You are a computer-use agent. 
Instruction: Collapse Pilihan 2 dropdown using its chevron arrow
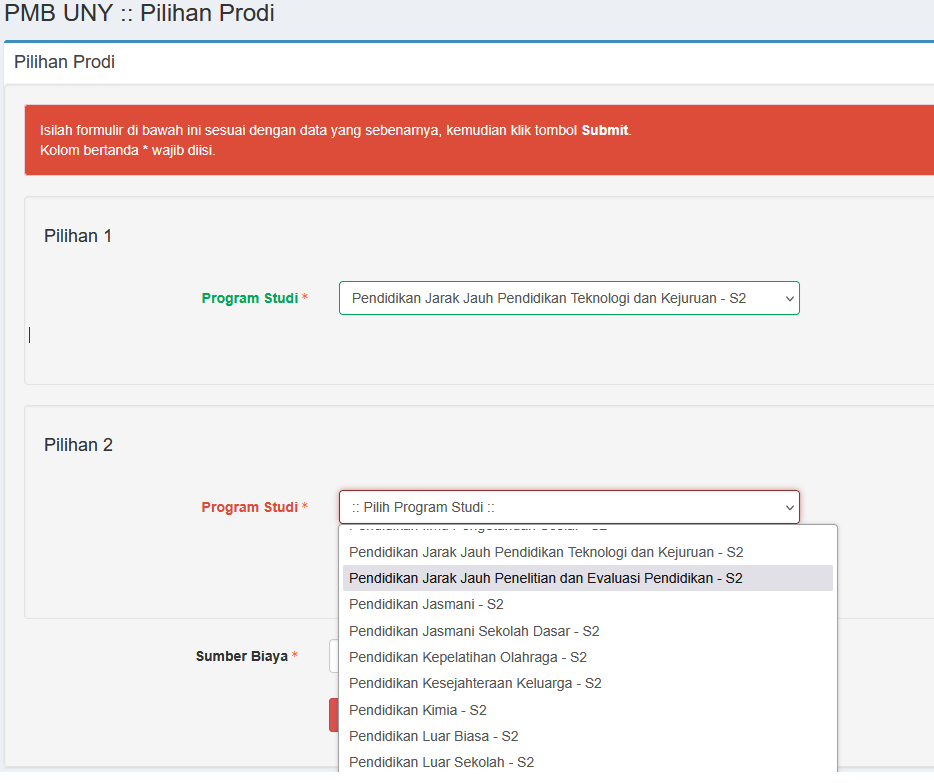pos(789,508)
